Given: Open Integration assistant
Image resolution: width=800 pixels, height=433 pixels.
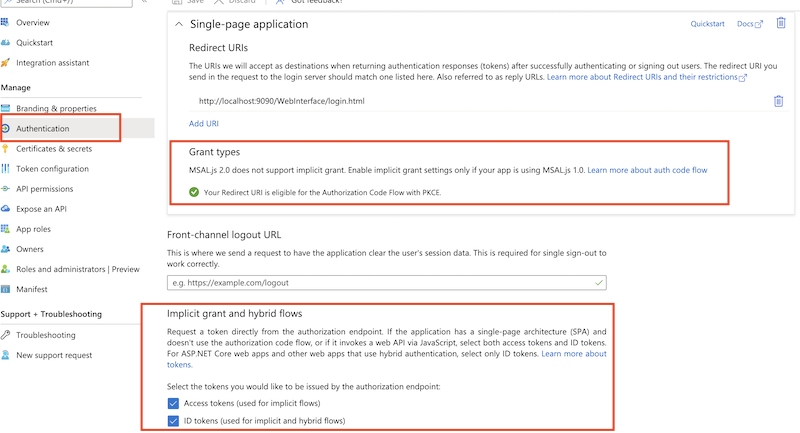Looking at the screenshot, I should pyautogui.click(x=52, y=63).
